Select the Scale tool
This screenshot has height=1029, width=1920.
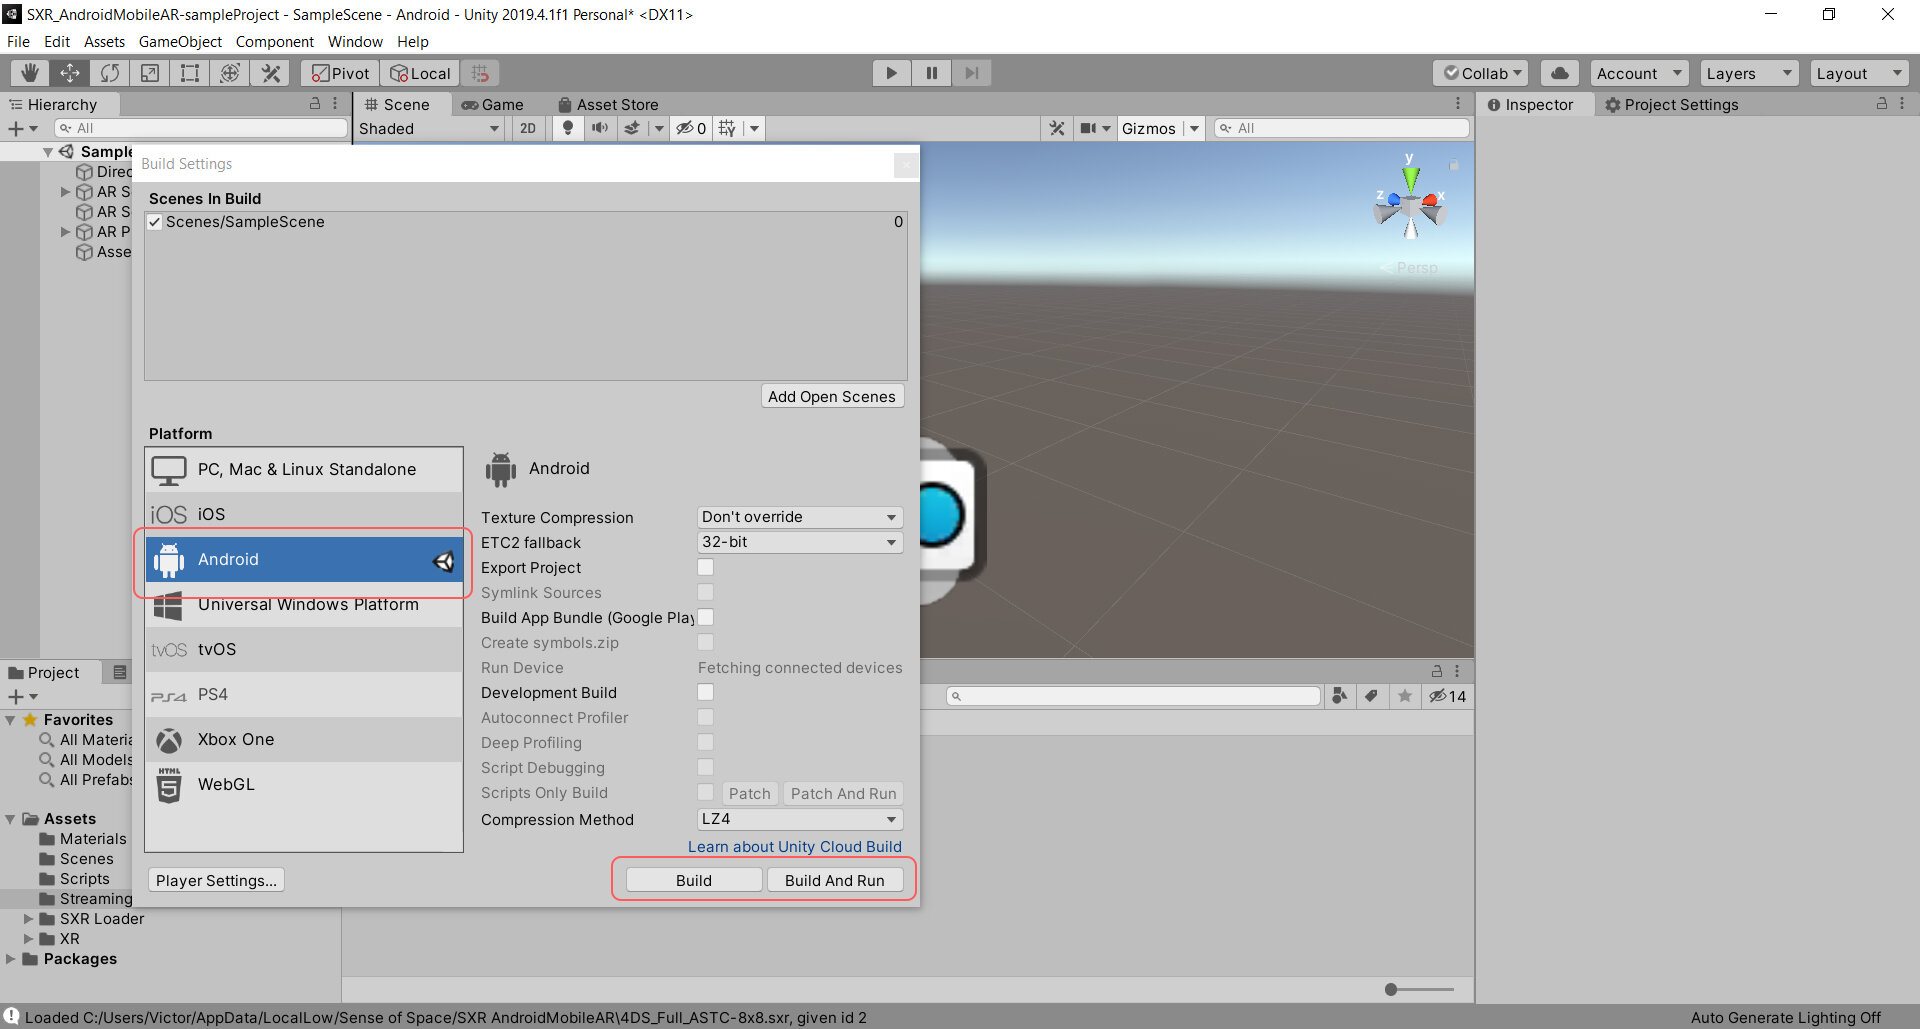point(150,73)
